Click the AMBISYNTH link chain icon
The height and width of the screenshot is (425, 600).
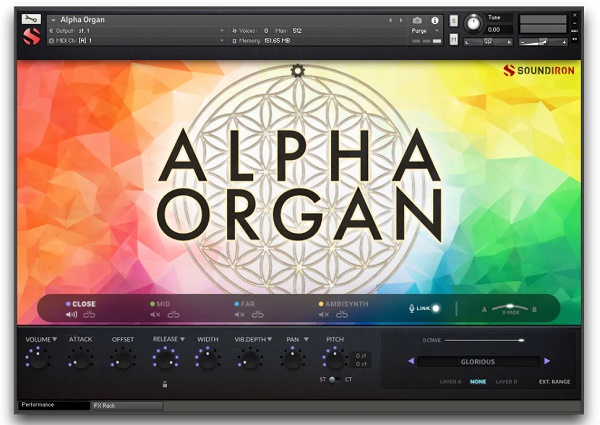click(x=342, y=314)
